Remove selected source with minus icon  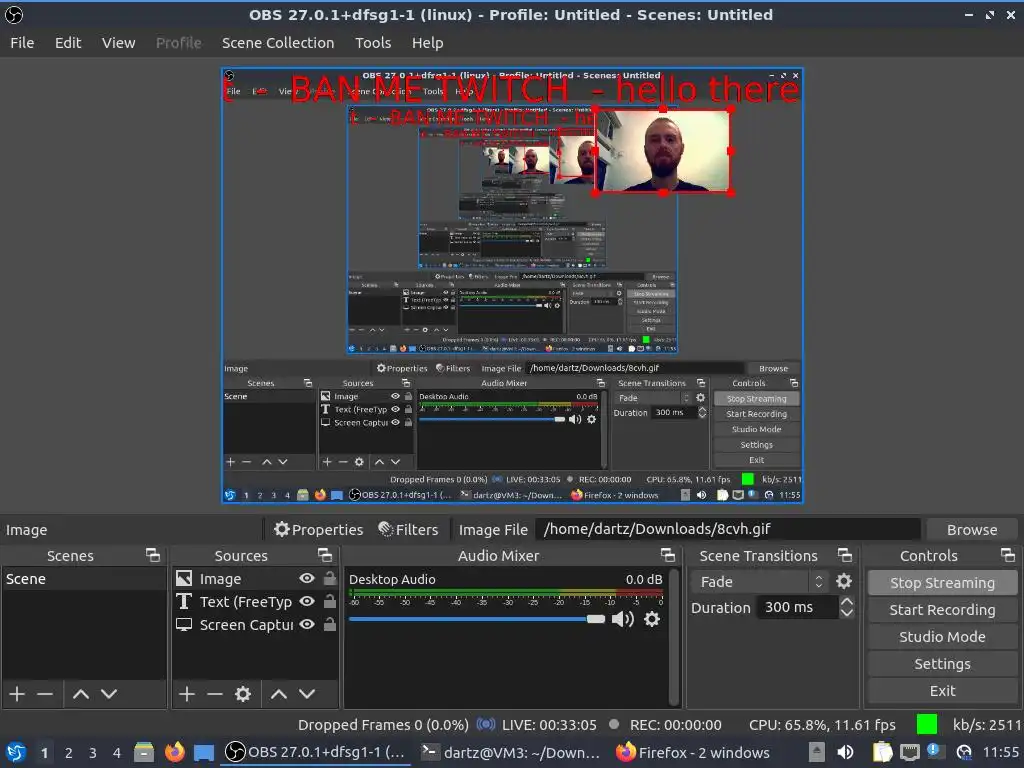click(215, 694)
